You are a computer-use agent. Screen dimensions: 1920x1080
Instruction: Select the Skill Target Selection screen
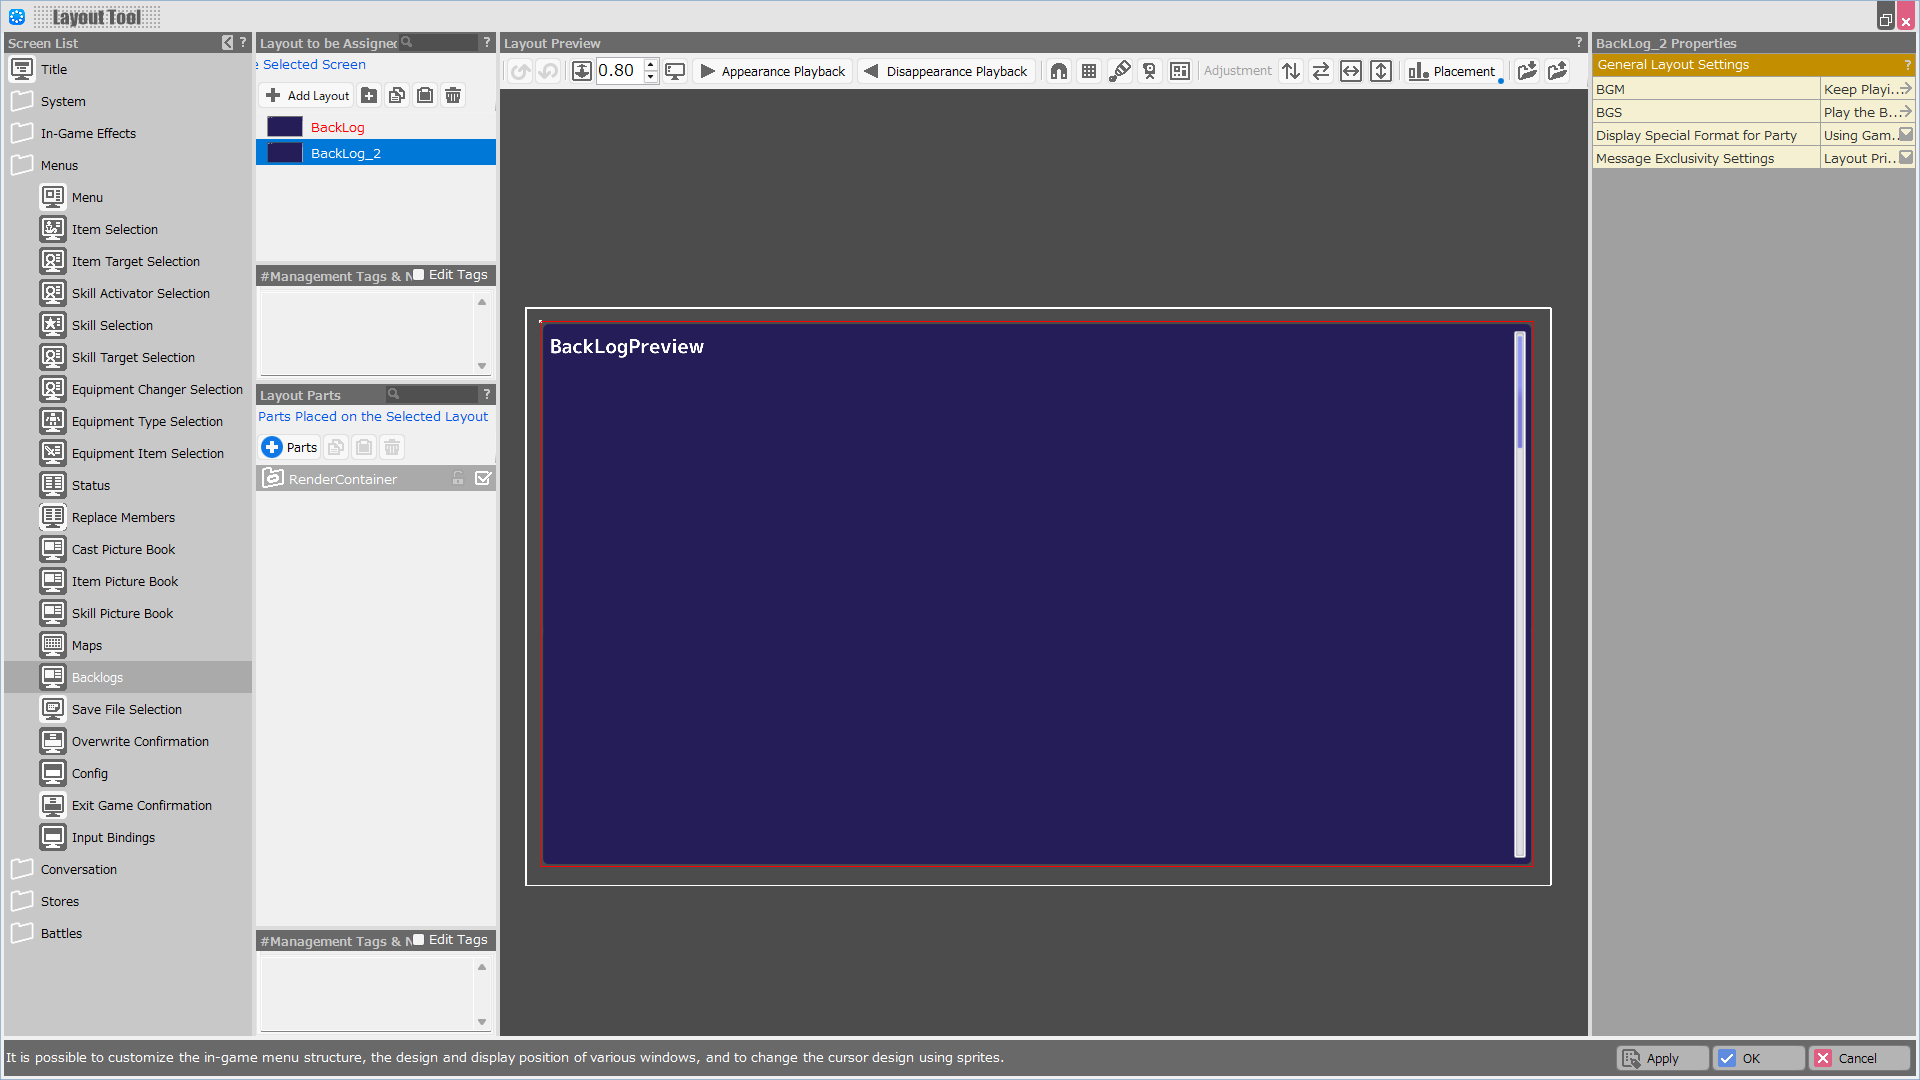coord(128,357)
